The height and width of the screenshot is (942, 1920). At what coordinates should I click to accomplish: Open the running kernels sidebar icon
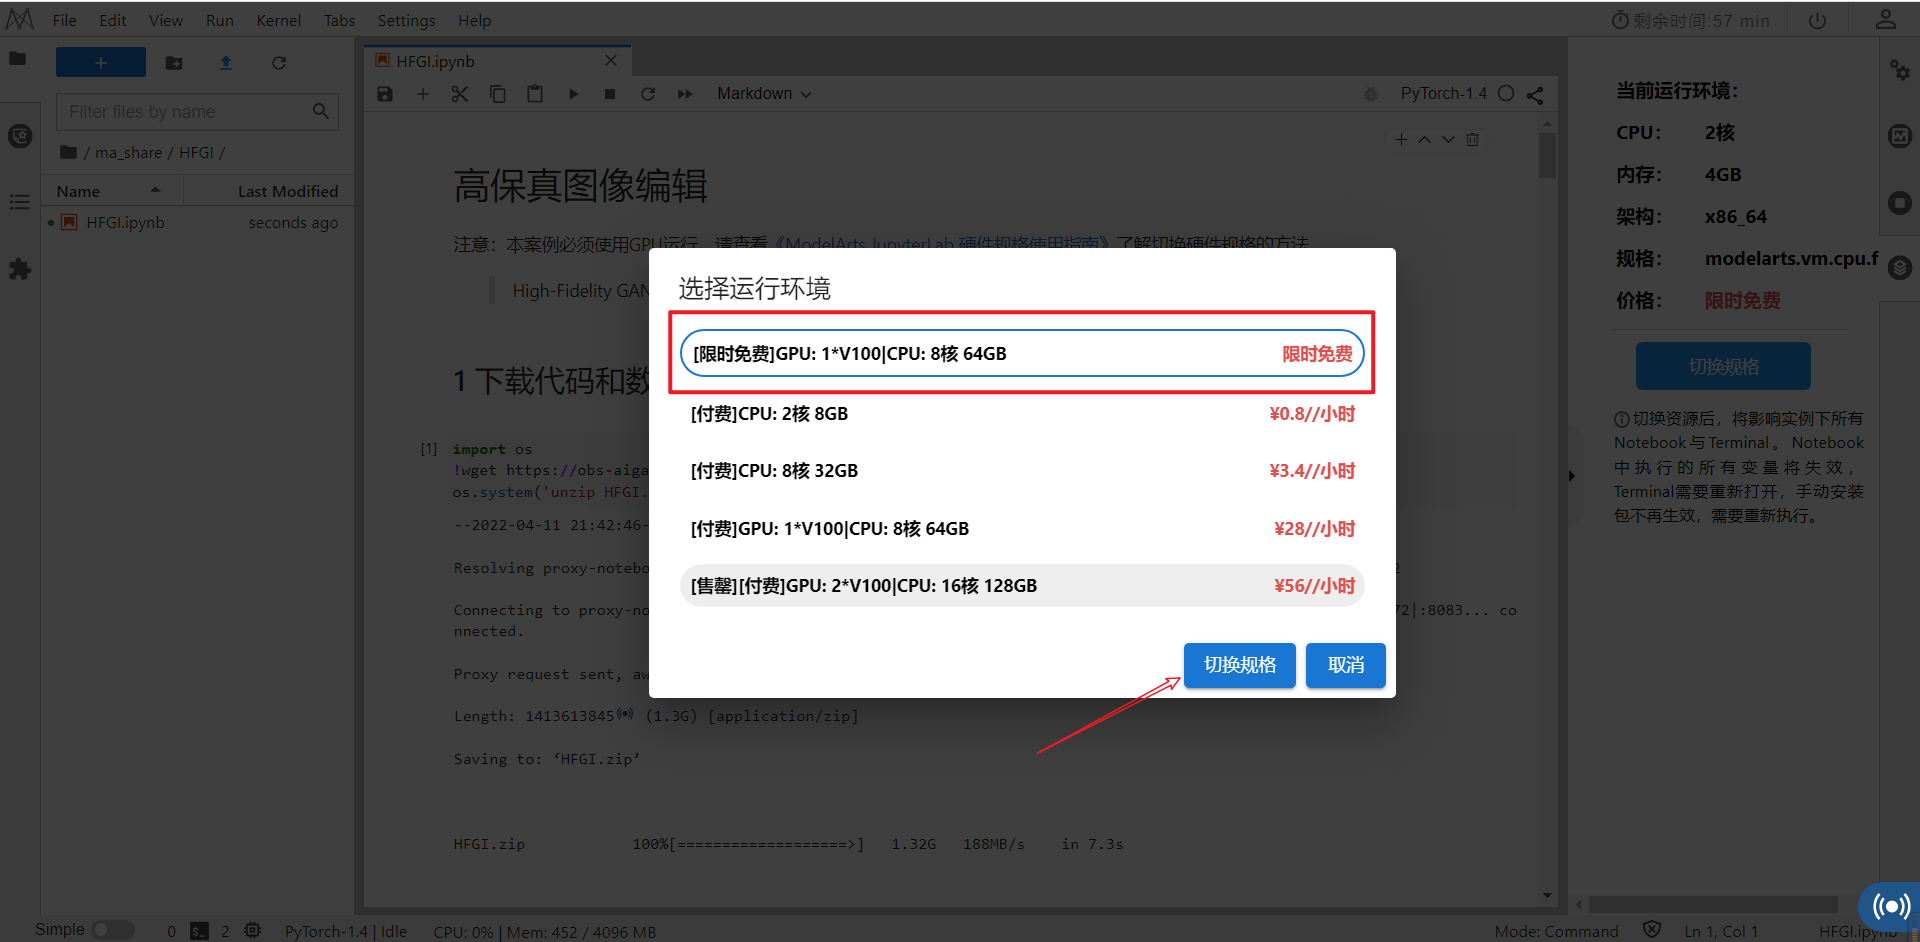(x=20, y=136)
